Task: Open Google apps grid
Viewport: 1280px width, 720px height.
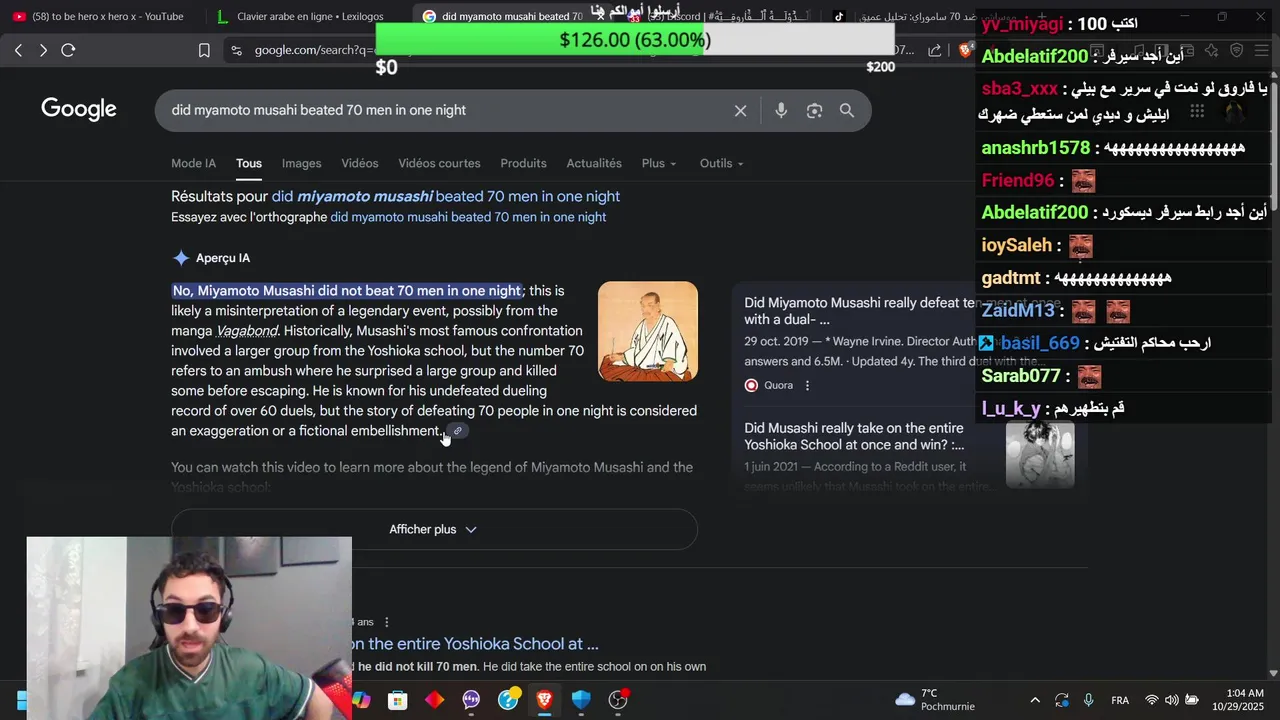Action: 1197,113
